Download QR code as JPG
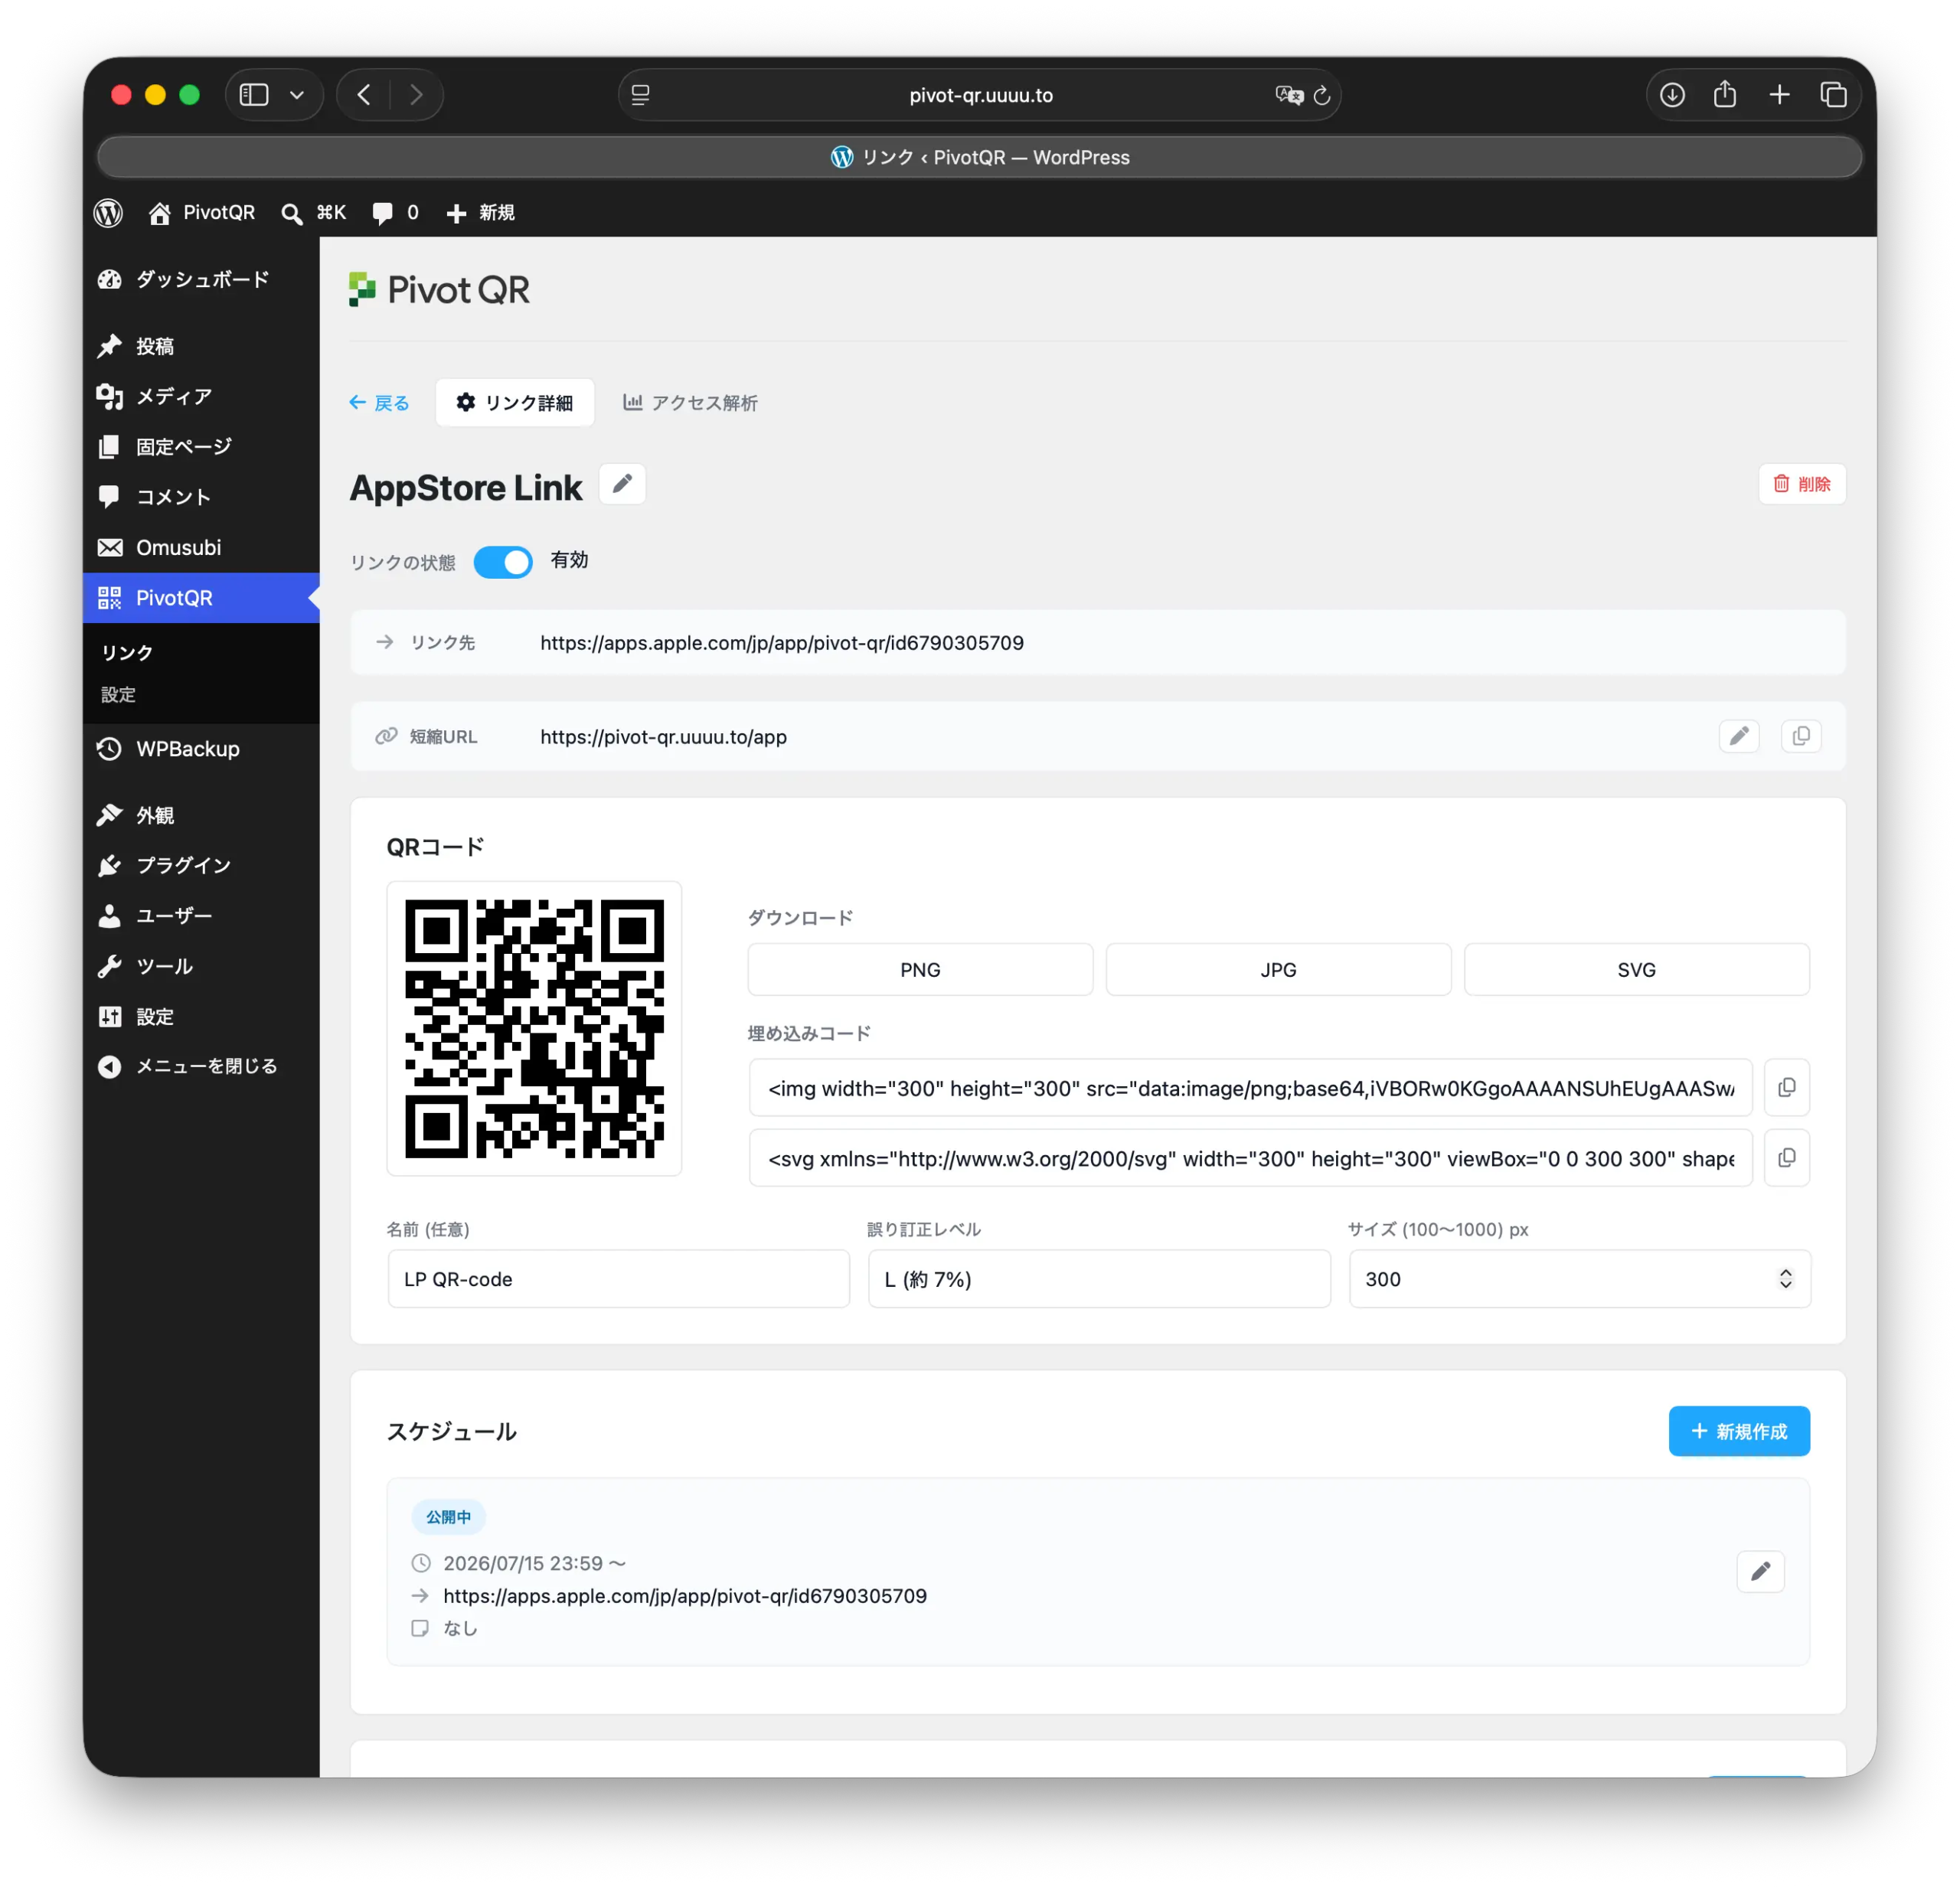The image size is (1960, 1887). 1278,969
